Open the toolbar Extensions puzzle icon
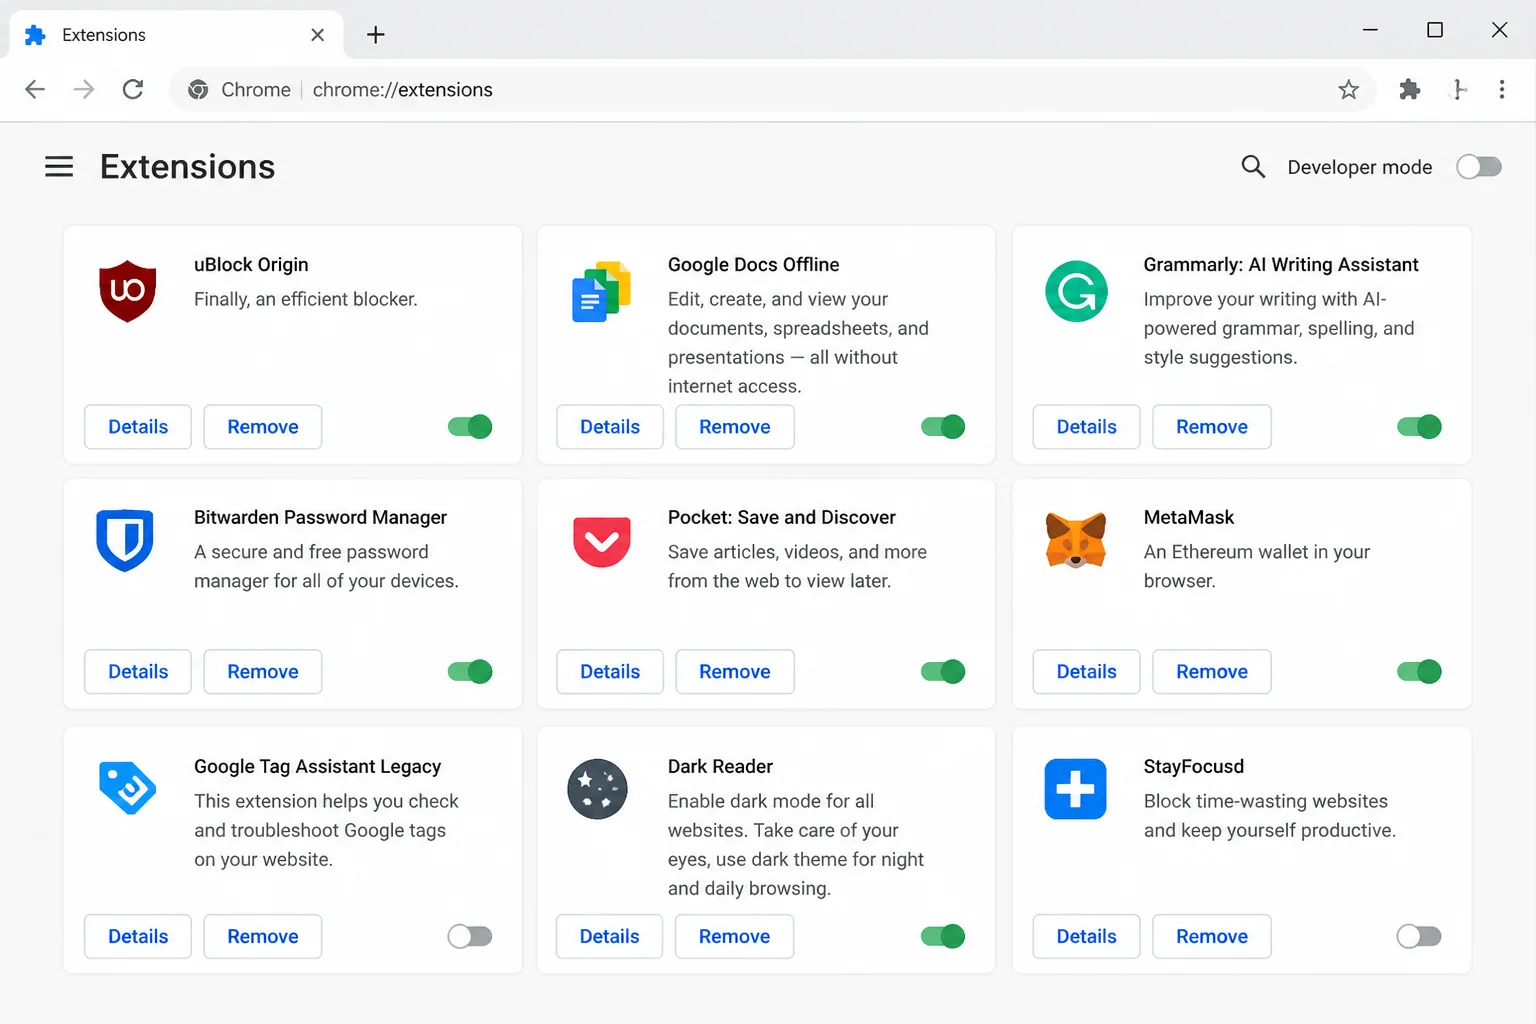The height and width of the screenshot is (1024, 1536). 1410,90
